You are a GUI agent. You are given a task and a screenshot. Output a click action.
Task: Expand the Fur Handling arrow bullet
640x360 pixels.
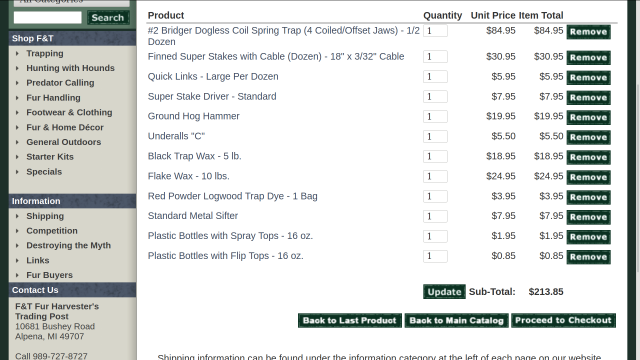coord(17,98)
